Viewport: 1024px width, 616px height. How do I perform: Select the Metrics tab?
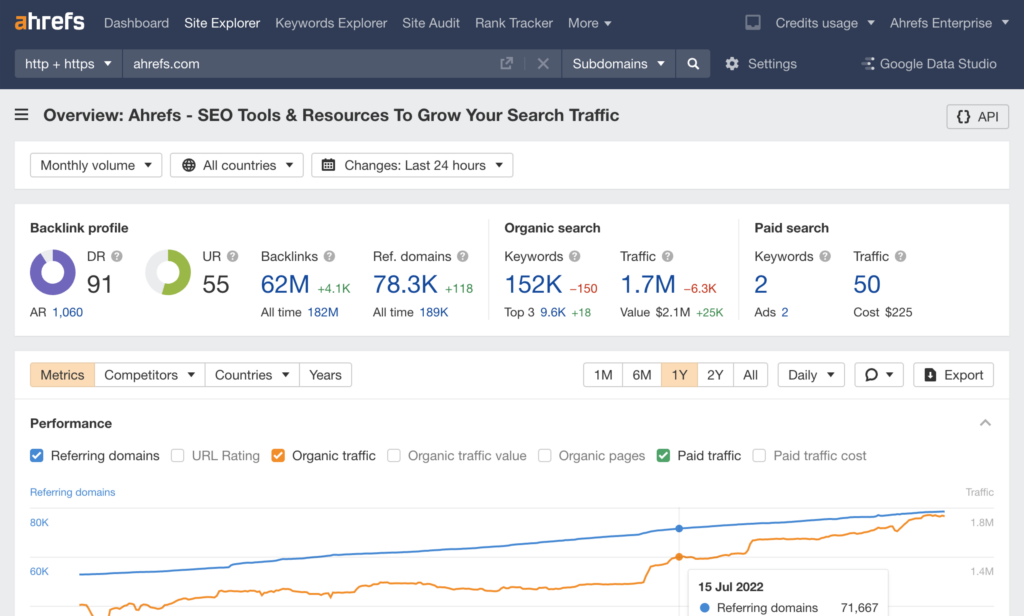pos(62,375)
